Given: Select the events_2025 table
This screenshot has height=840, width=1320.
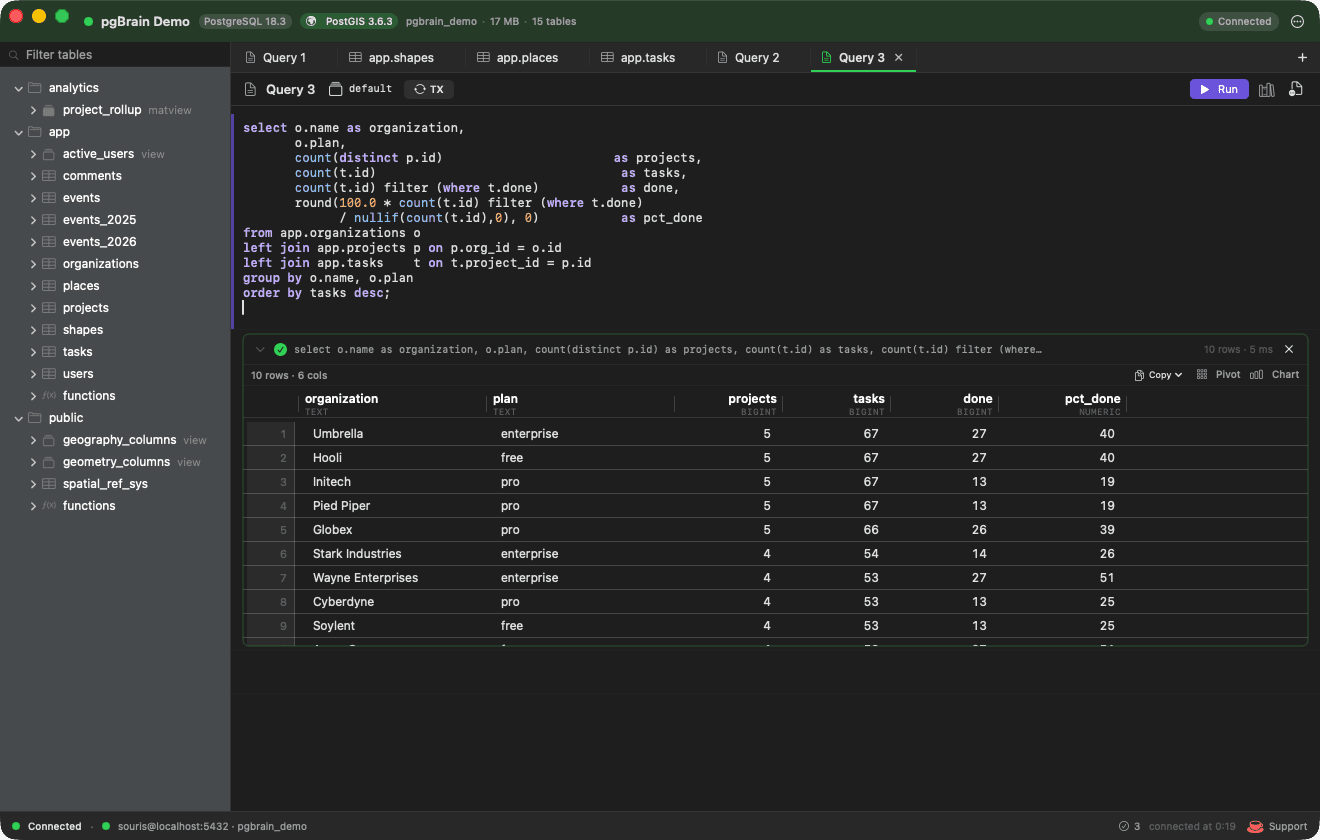Looking at the screenshot, I should pyautogui.click(x=99, y=220).
